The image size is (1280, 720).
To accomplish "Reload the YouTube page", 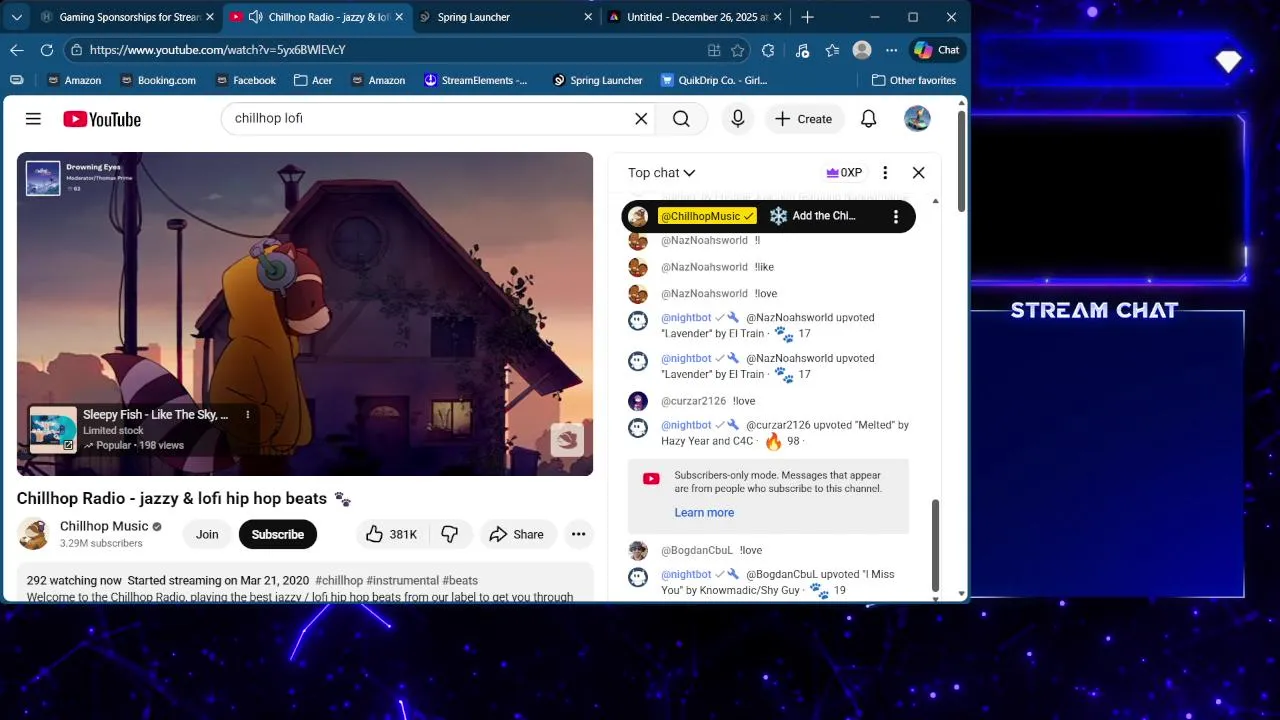I will coord(47,50).
